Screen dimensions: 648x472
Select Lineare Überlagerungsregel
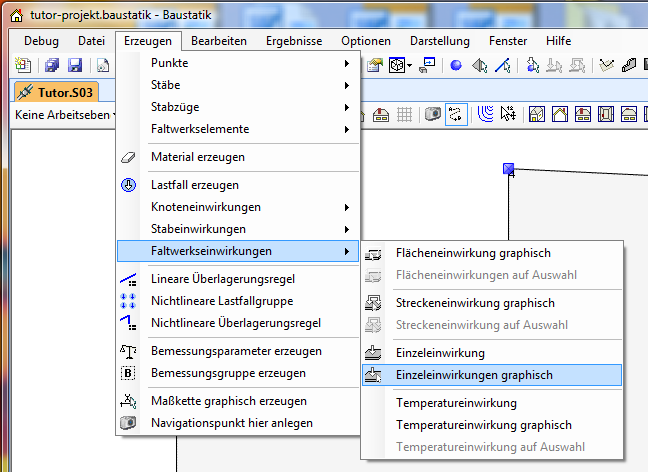click(238, 279)
